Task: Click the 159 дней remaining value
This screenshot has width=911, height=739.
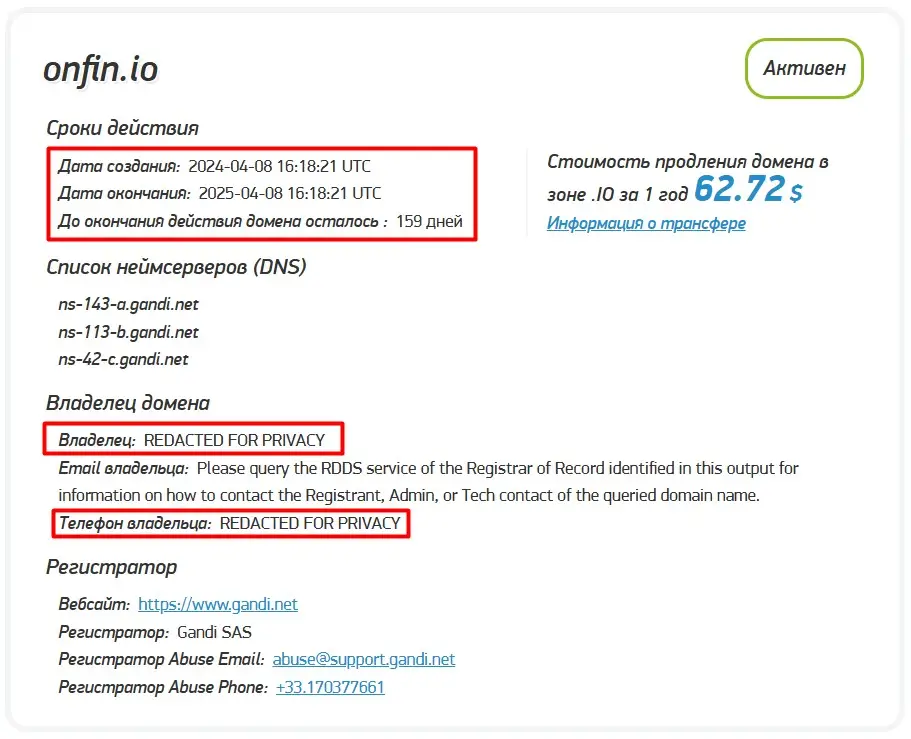Action: pyautogui.click(x=429, y=221)
